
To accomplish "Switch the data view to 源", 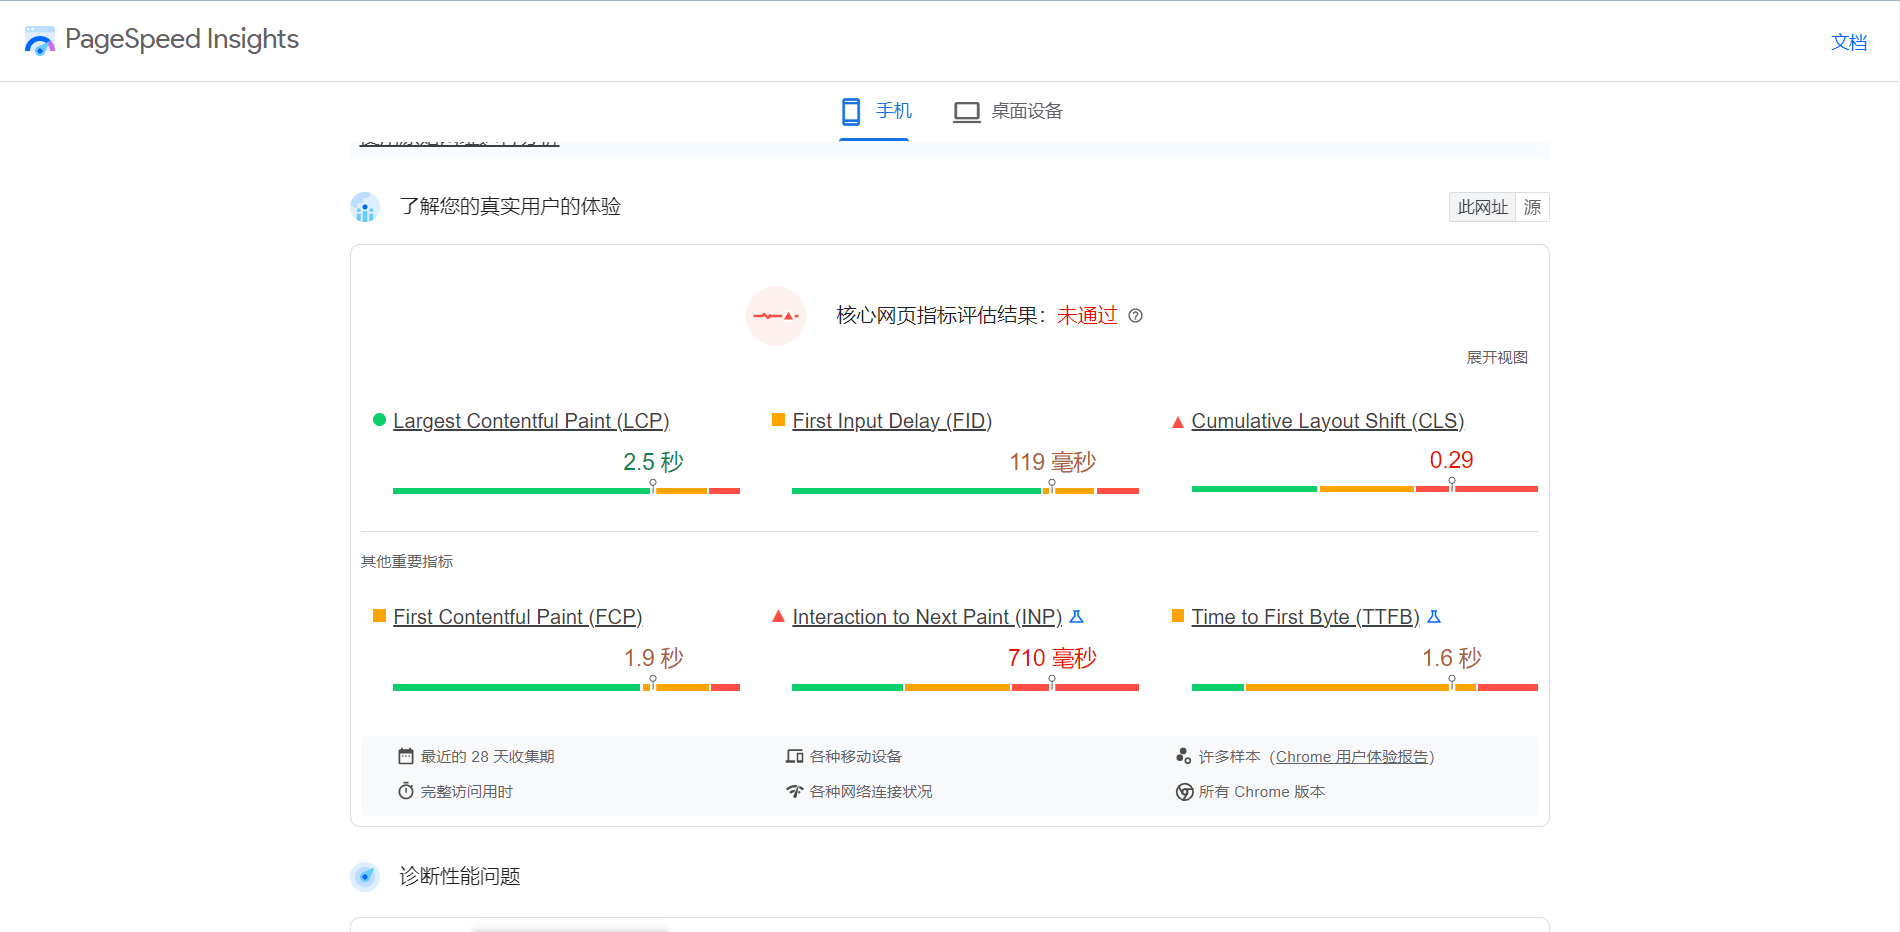I will [1531, 207].
